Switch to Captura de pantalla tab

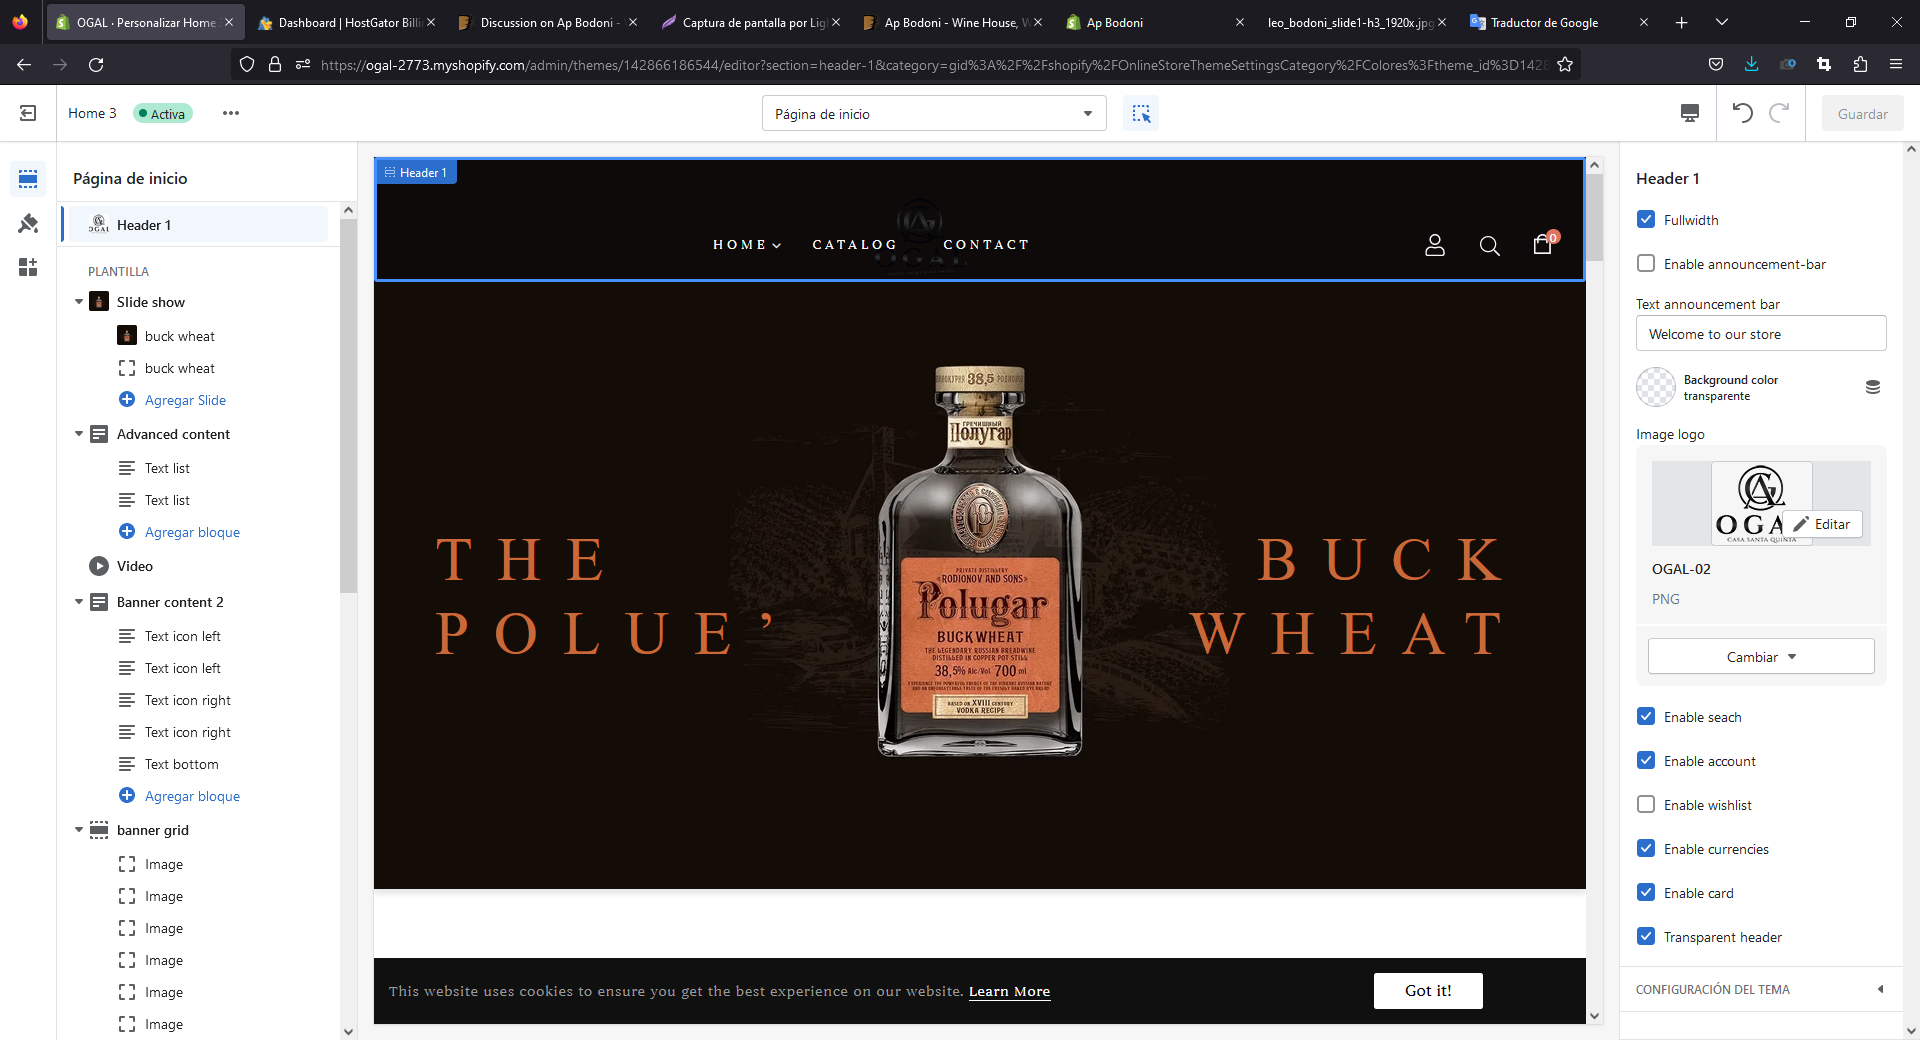tap(750, 22)
